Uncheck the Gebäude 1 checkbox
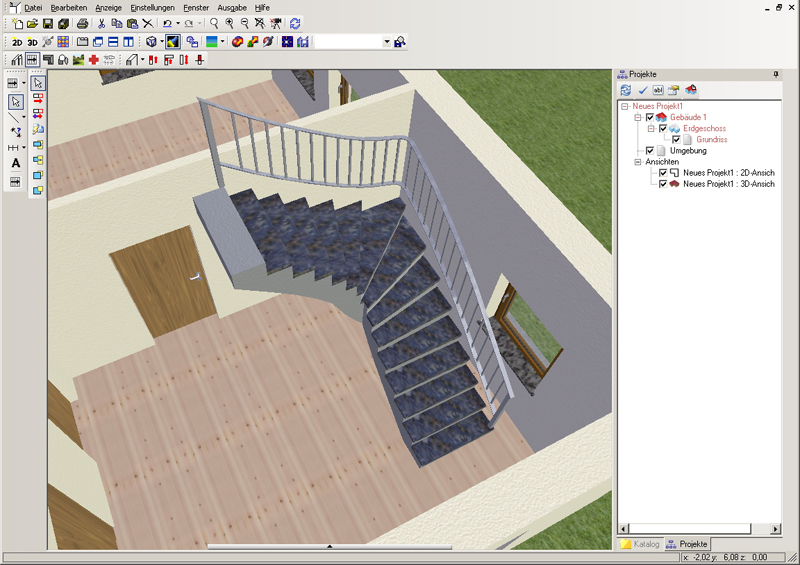This screenshot has height=565, width=800. click(x=650, y=118)
